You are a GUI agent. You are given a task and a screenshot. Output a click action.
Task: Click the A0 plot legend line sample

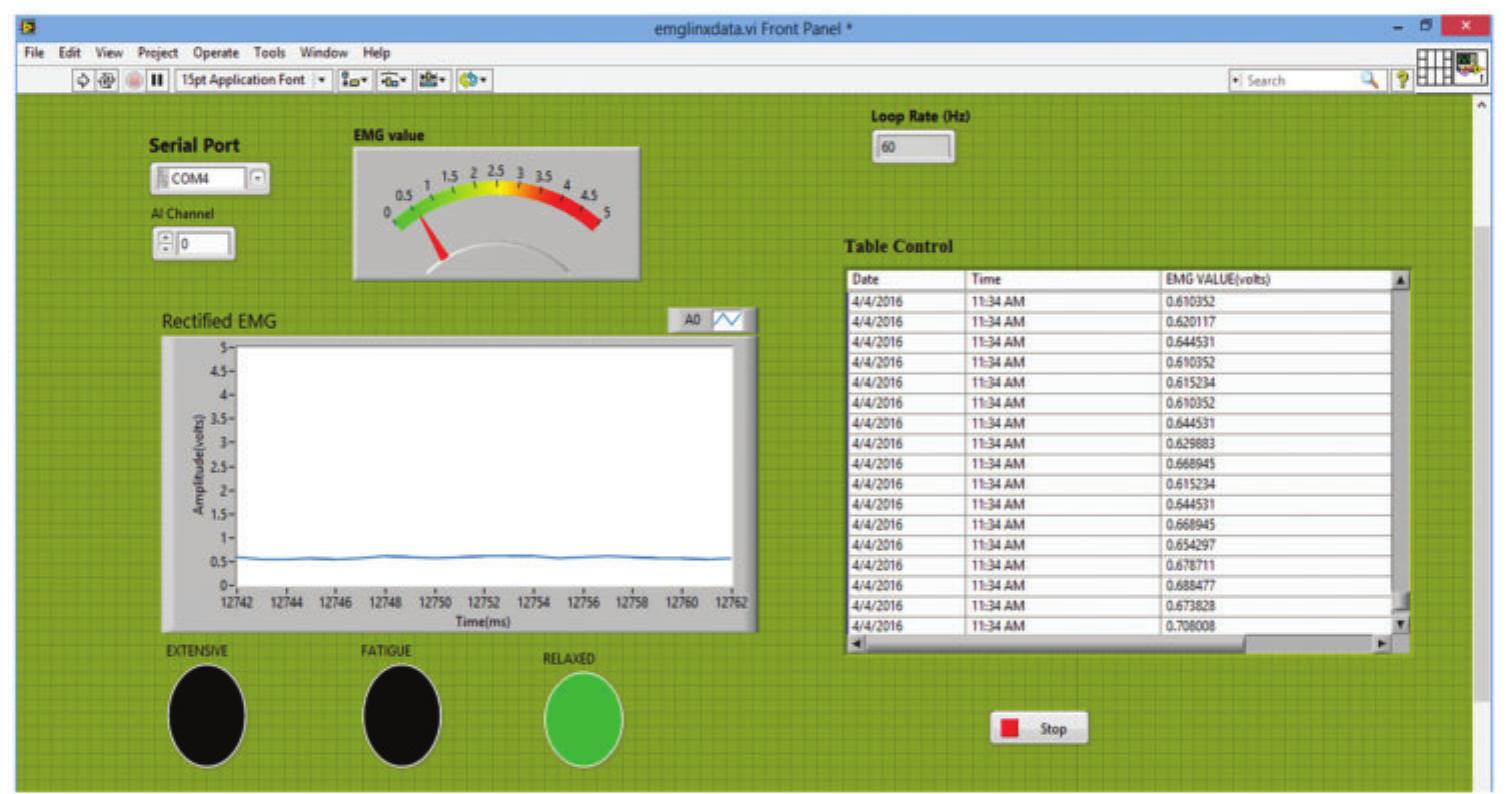(728, 320)
